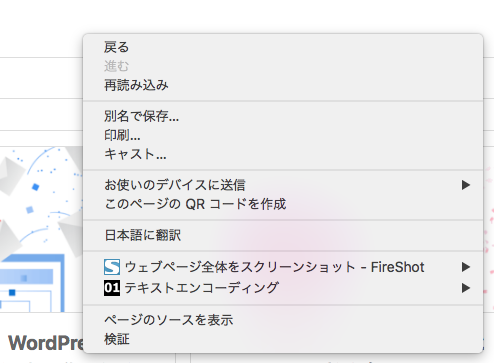This screenshot has width=494, height=363.
Task: Select キャスト... in the context menu
Action: click(x=283, y=154)
